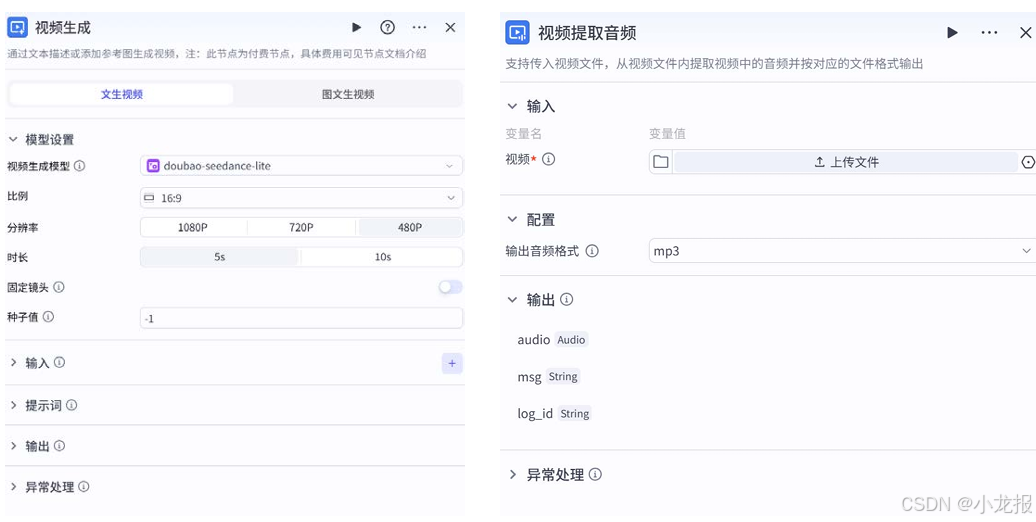The height and width of the screenshot is (522, 1036).
Task: Select the msg output variable
Action: 529,377
